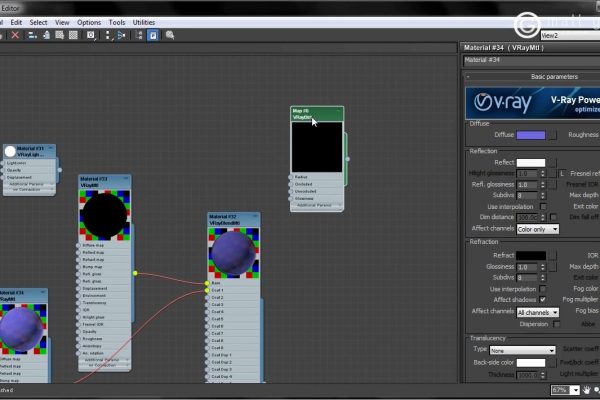Click the Move Children toolbar icon
Viewport: 600px width, 400px height.
tap(33, 35)
